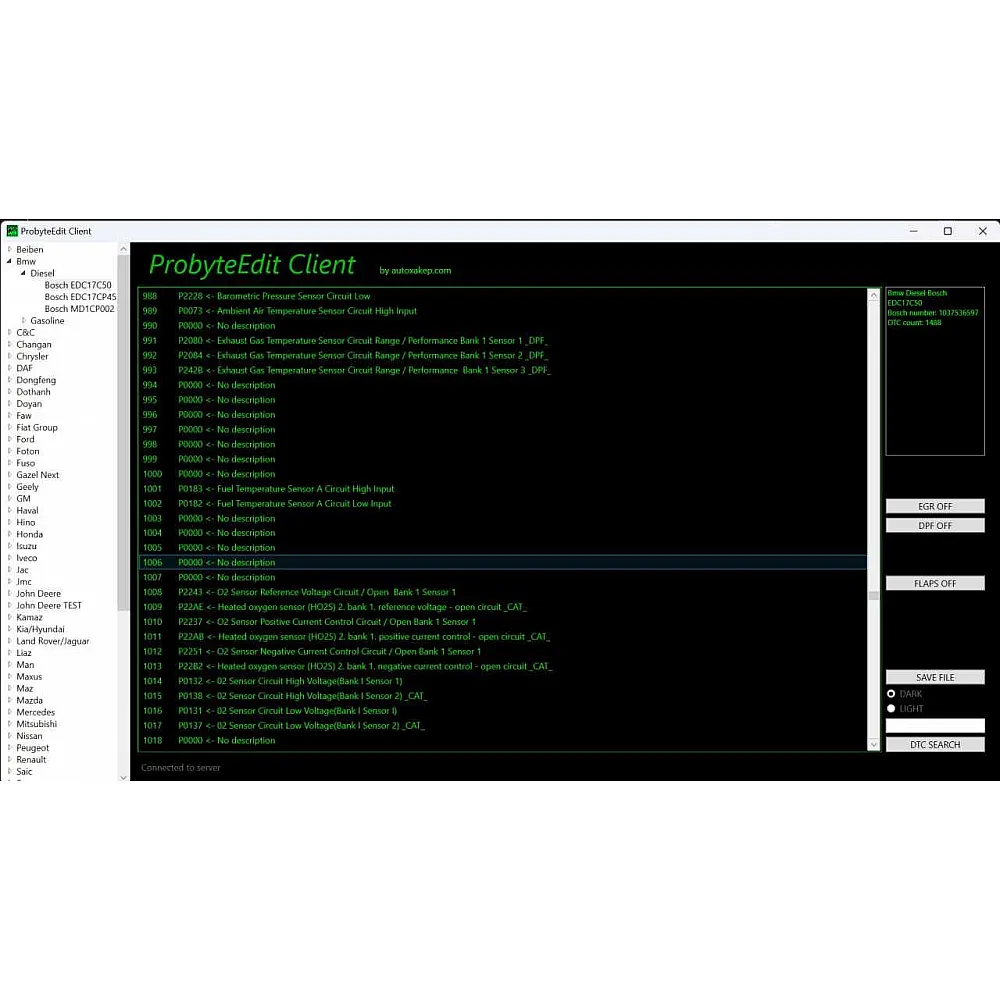Click the DTC list scrollbar down arrow
This screenshot has height=1000, width=1000.
[874, 745]
